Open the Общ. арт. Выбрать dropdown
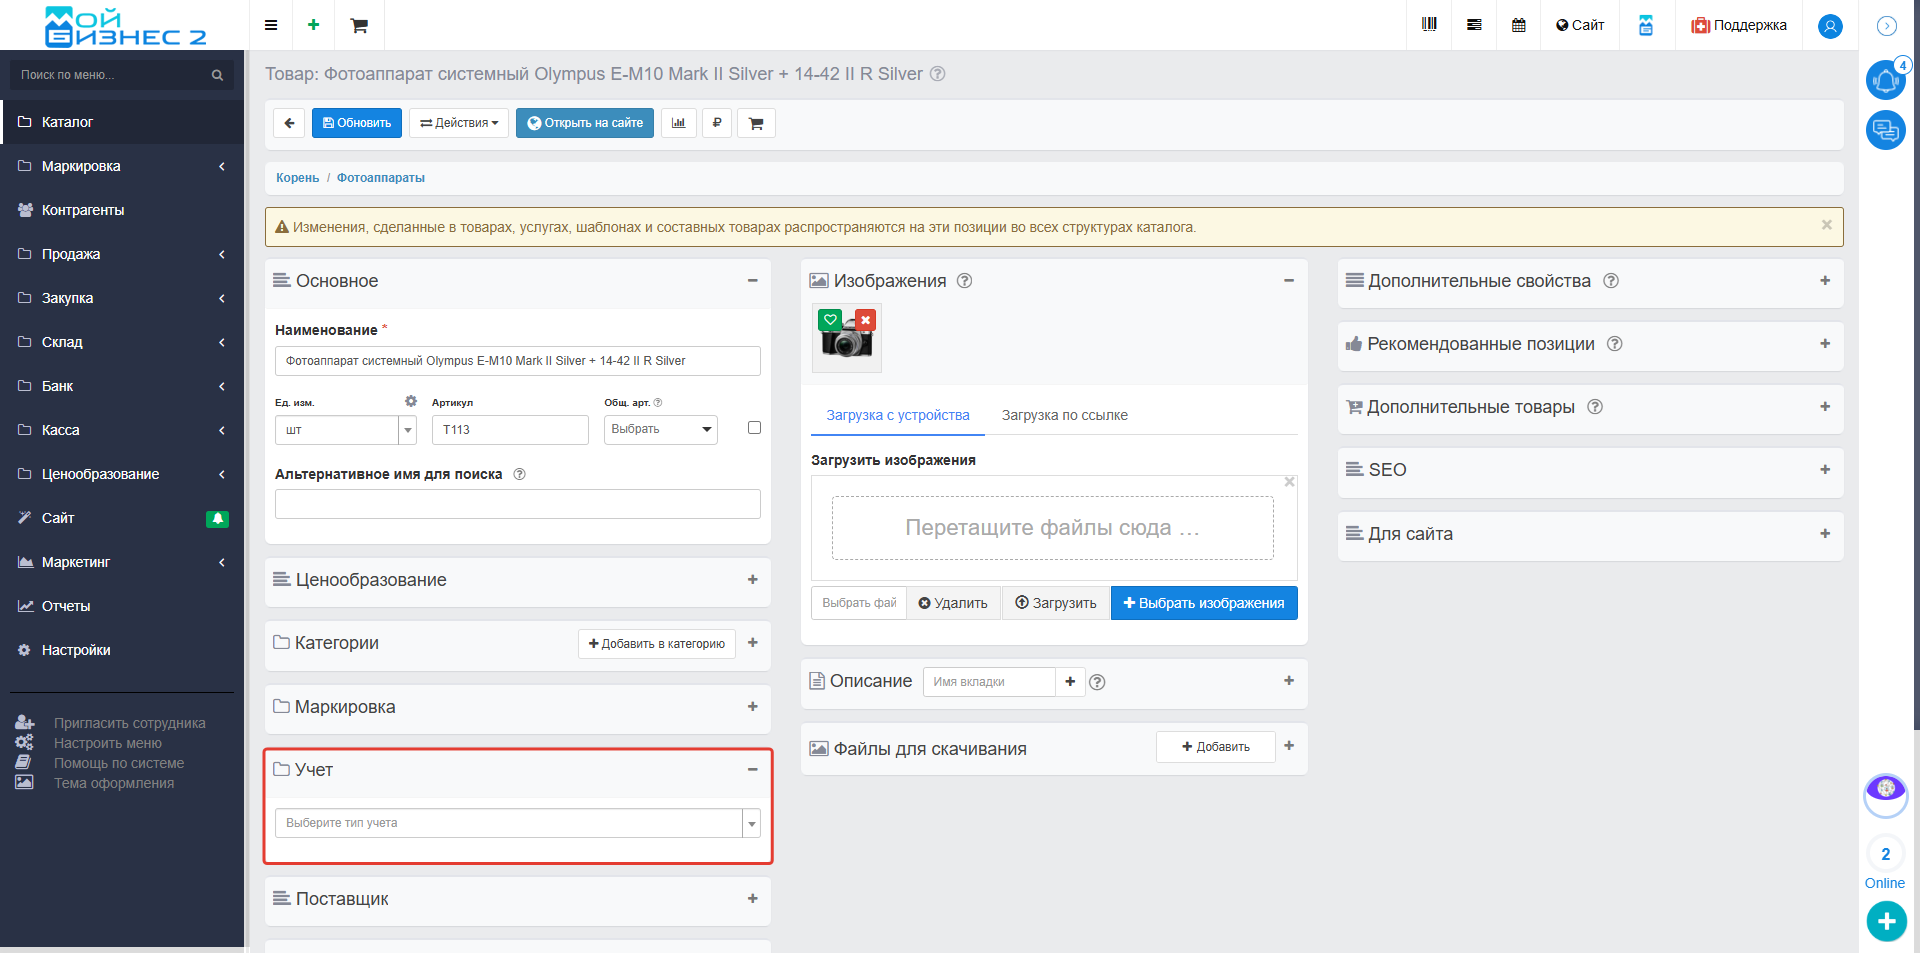The height and width of the screenshot is (953, 1920). pos(661,429)
